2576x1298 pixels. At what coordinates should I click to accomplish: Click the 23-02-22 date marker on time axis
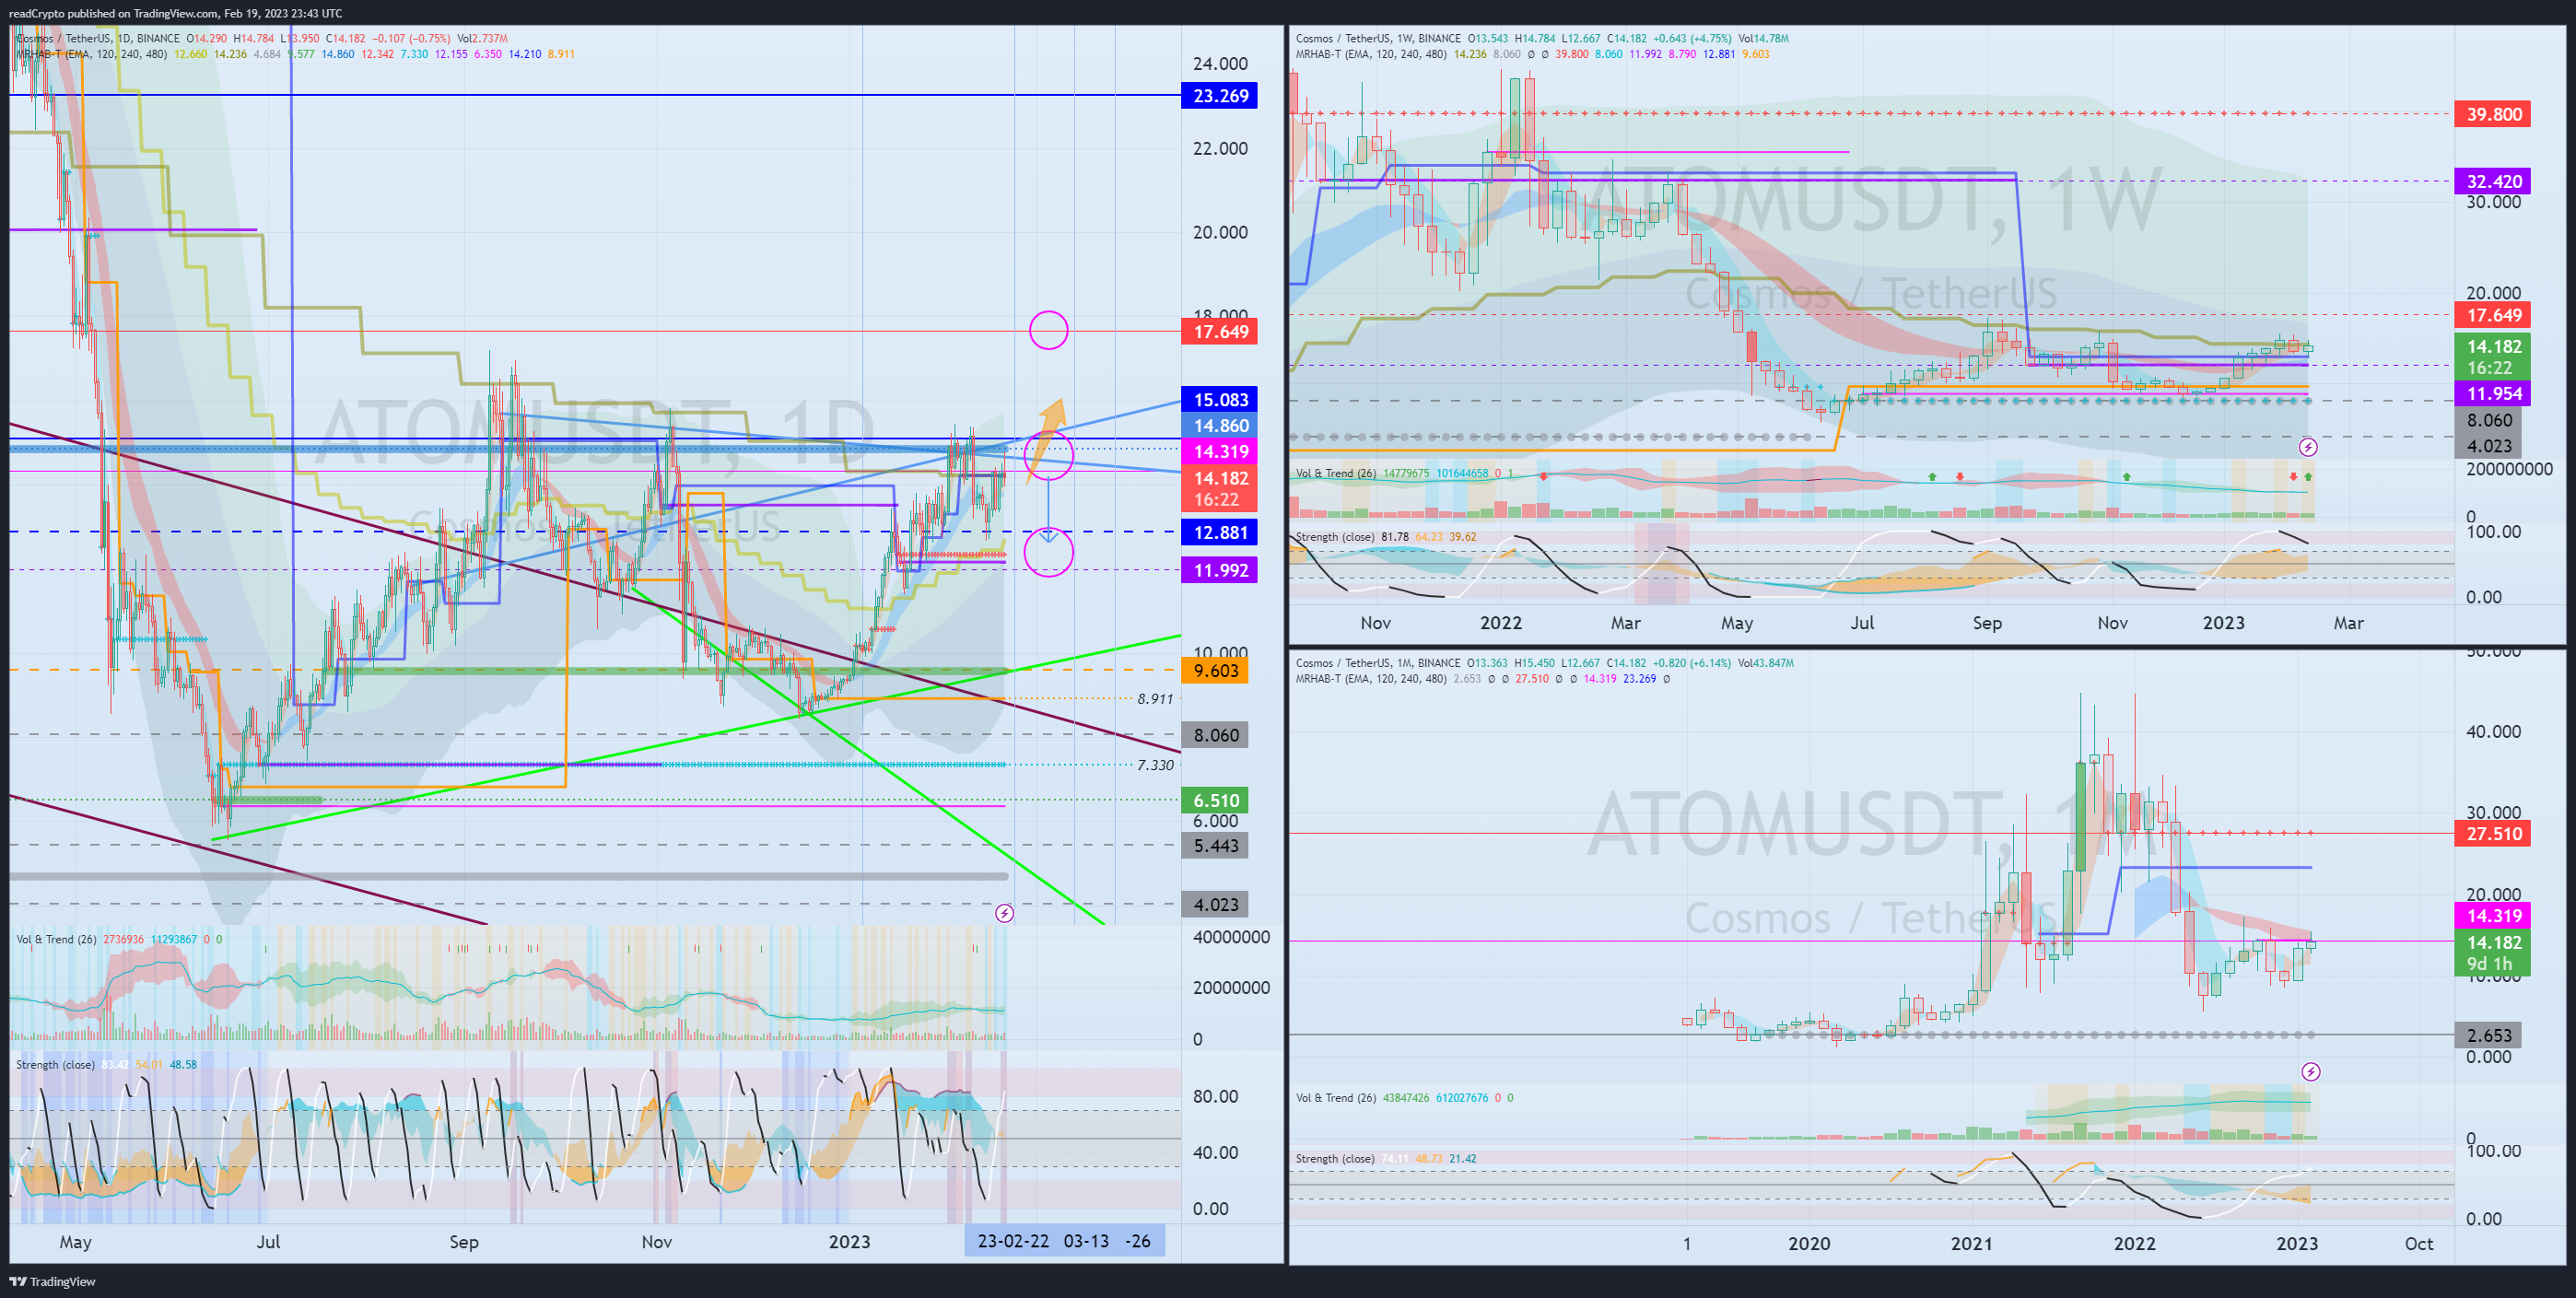(1013, 1241)
